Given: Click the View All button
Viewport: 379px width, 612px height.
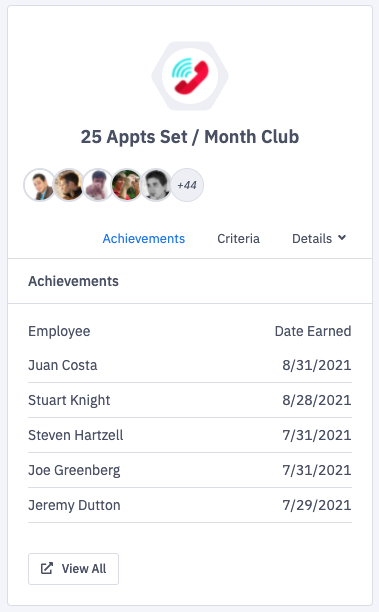Looking at the screenshot, I should tap(73, 569).
